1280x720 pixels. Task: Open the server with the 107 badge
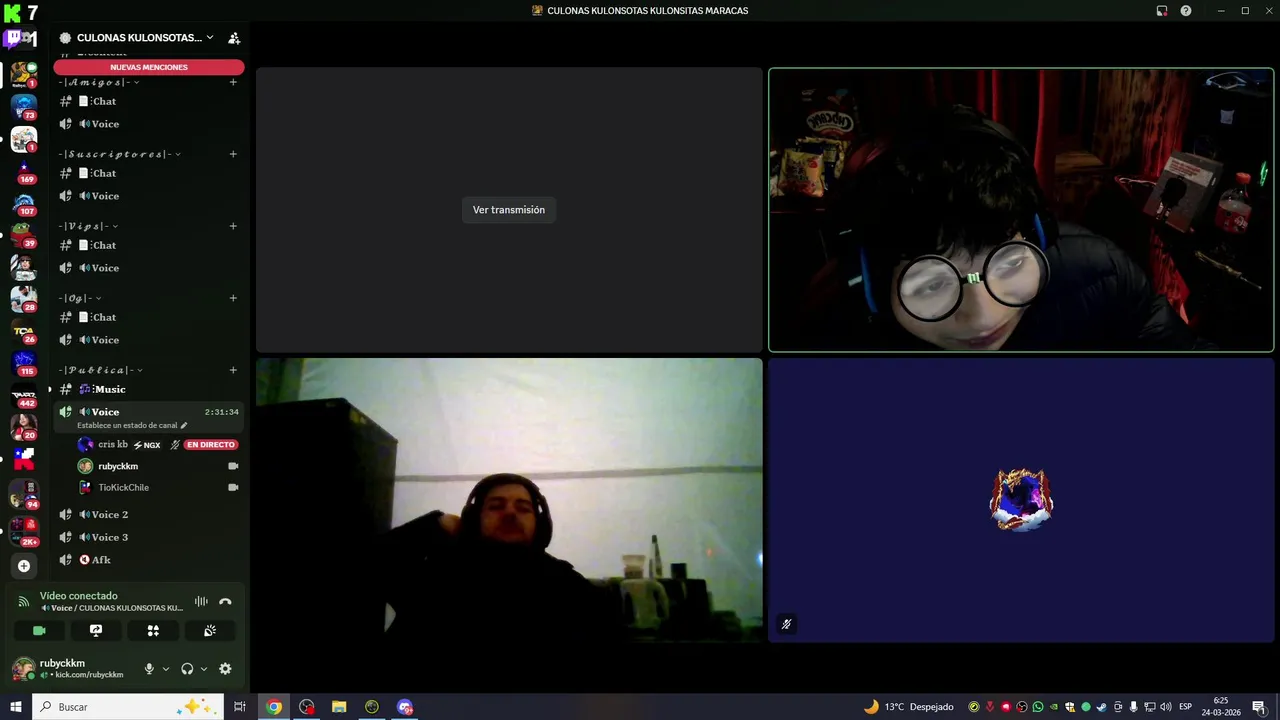tap(24, 203)
